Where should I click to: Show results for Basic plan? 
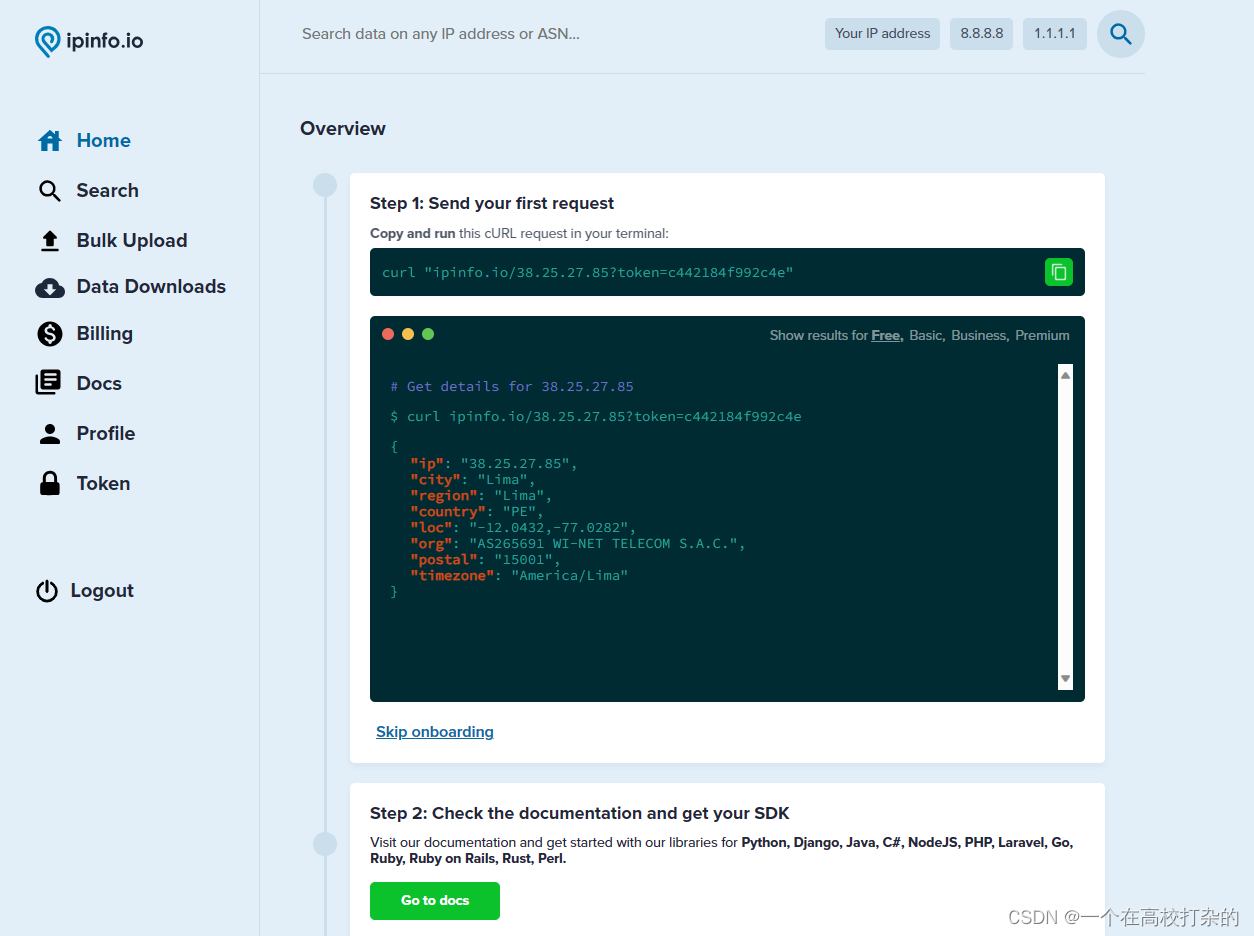926,336
